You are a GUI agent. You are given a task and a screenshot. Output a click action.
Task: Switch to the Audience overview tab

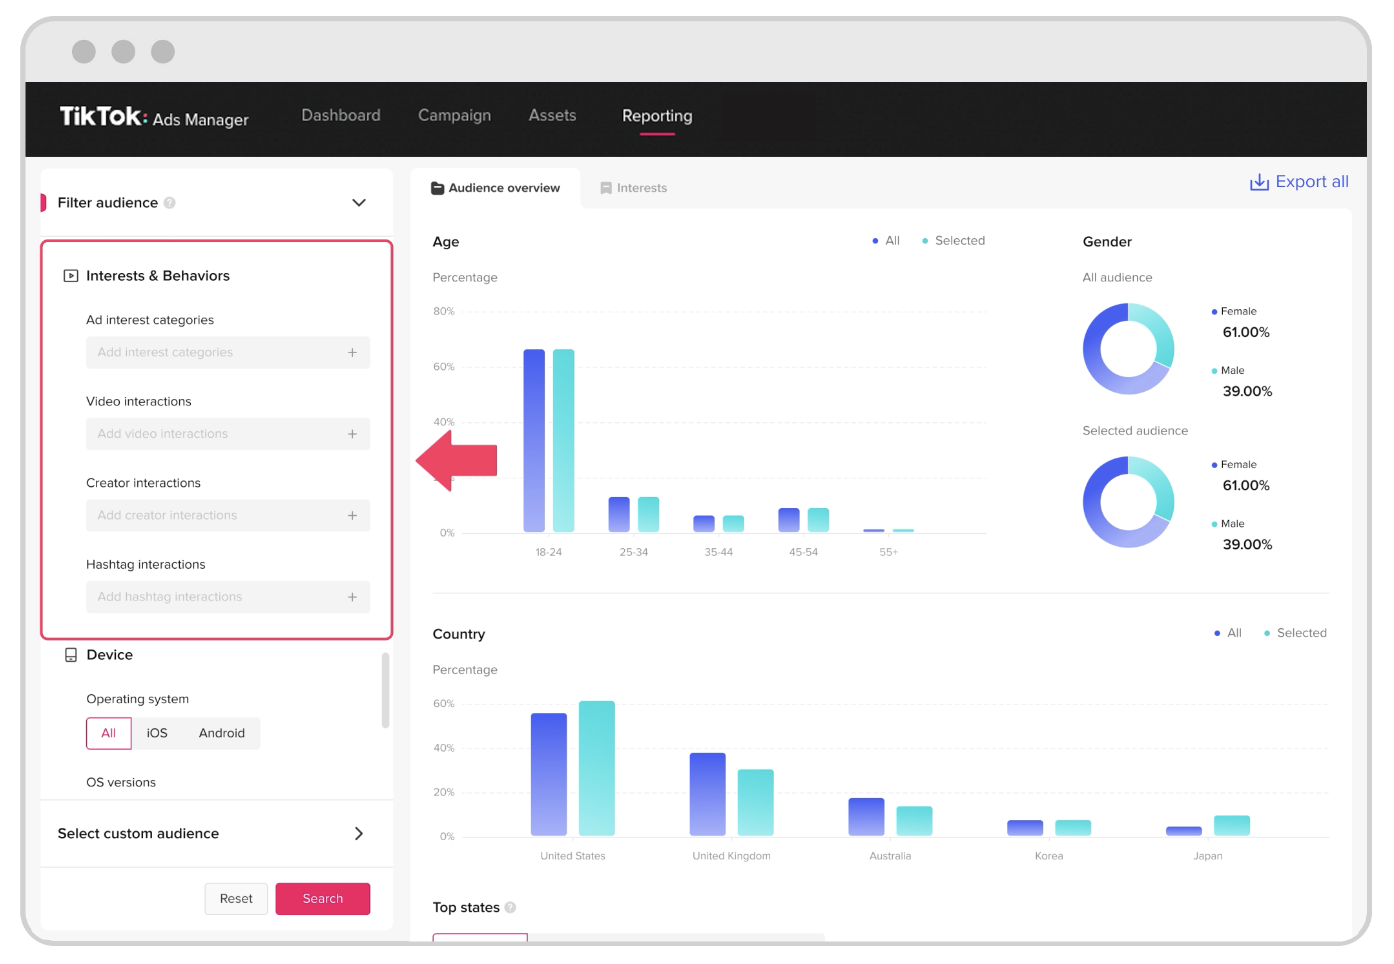[x=496, y=188]
